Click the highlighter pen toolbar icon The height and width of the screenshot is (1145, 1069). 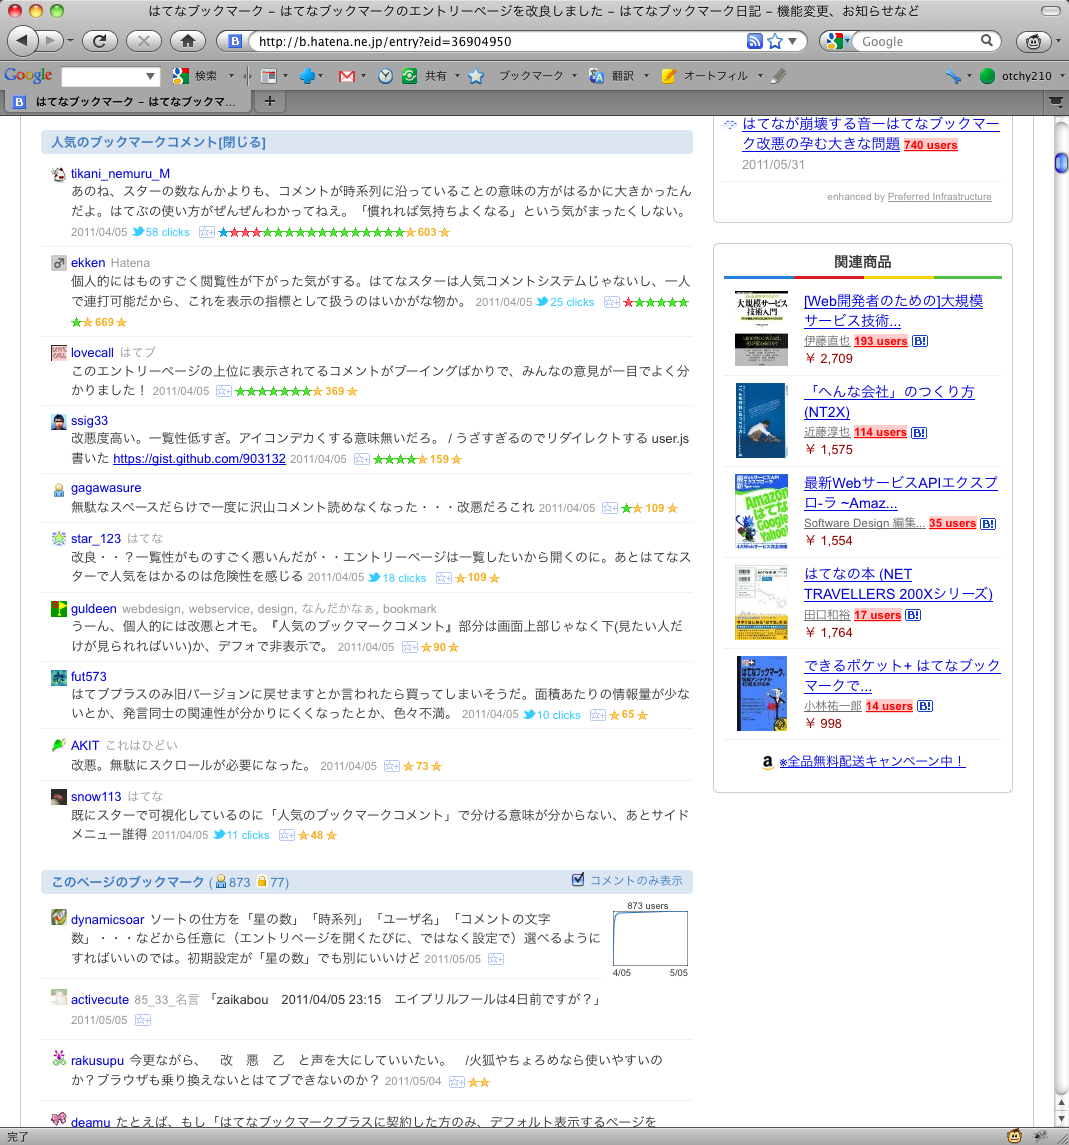(x=778, y=75)
